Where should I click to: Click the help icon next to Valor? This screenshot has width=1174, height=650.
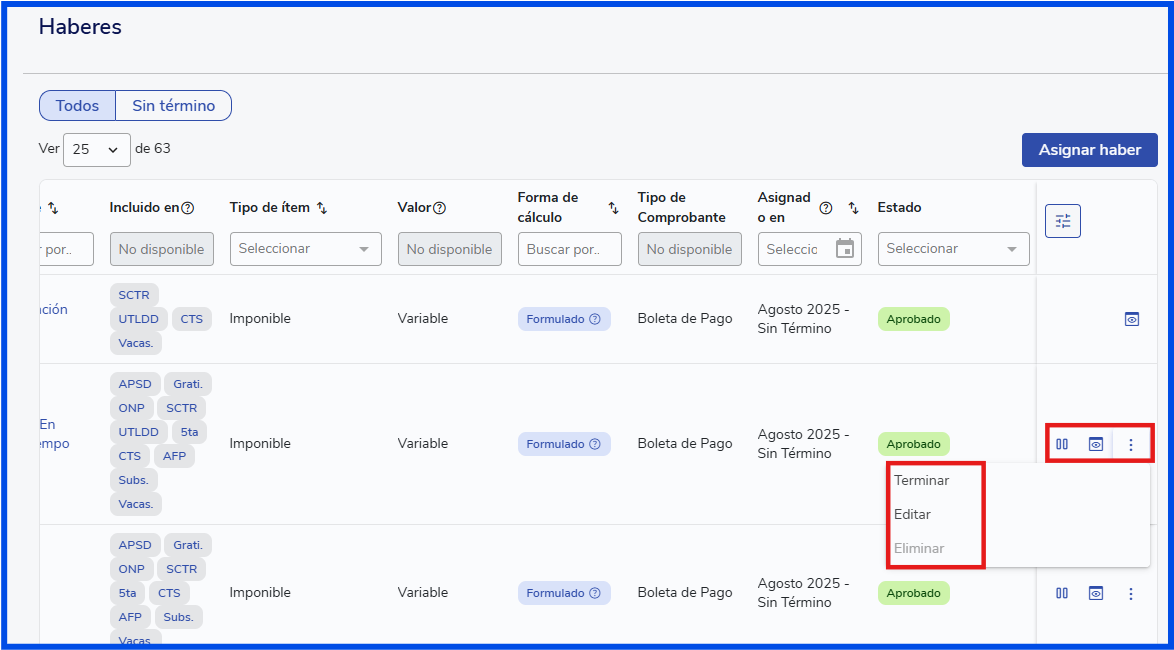click(x=439, y=208)
